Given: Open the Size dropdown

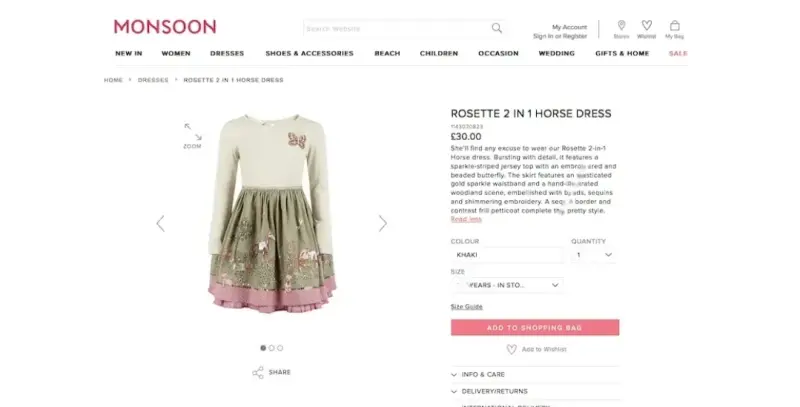Looking at the screenshot, I should [x=507, y=285].
